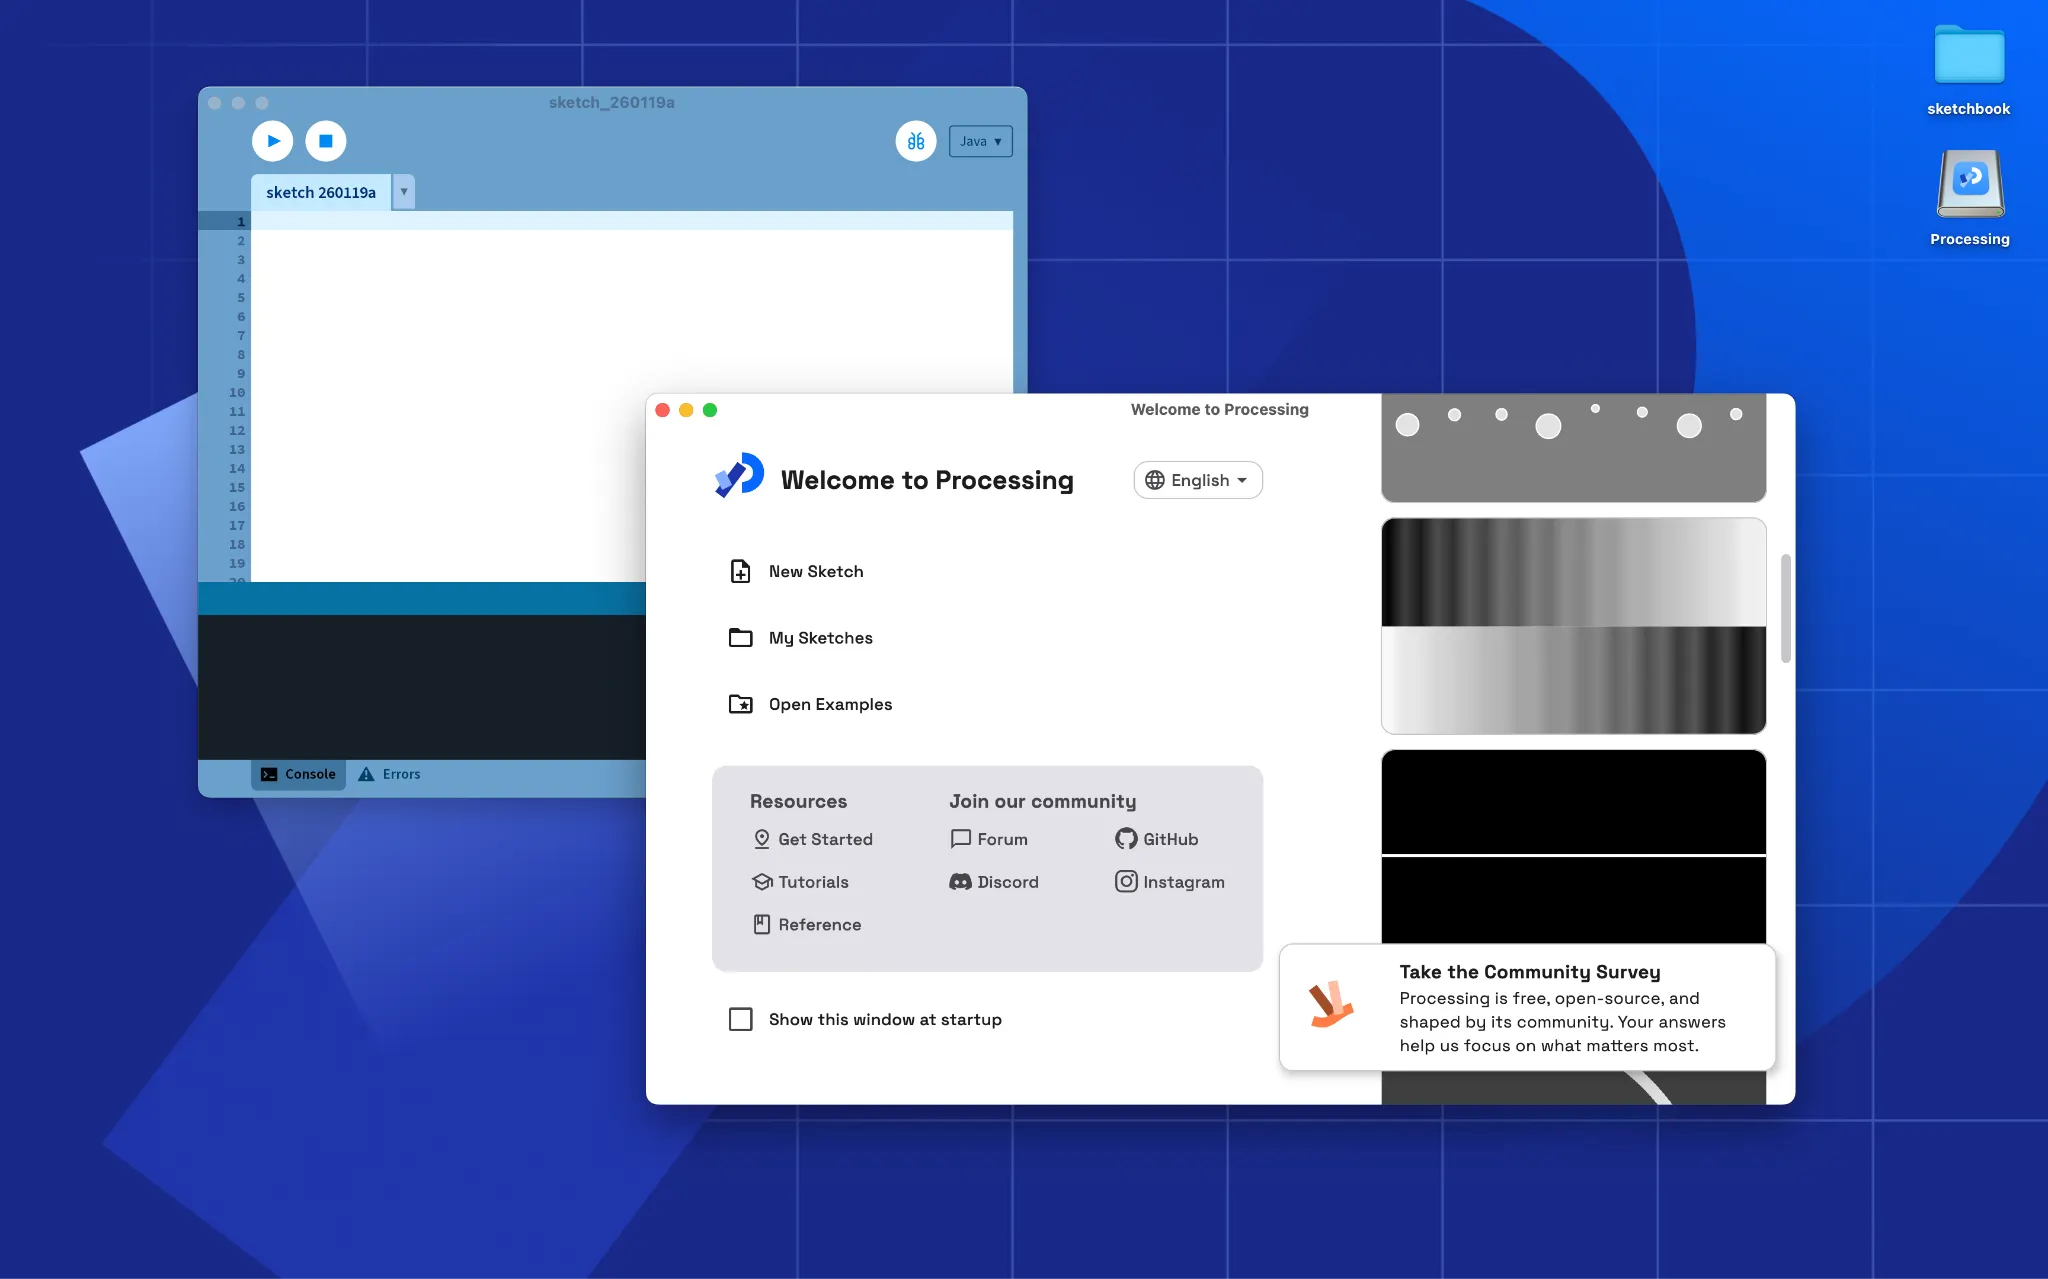The height and width of the screenshot is (1279, 2048).
Task: Click the Processing logo in welcome window
Action: (739, 475)
